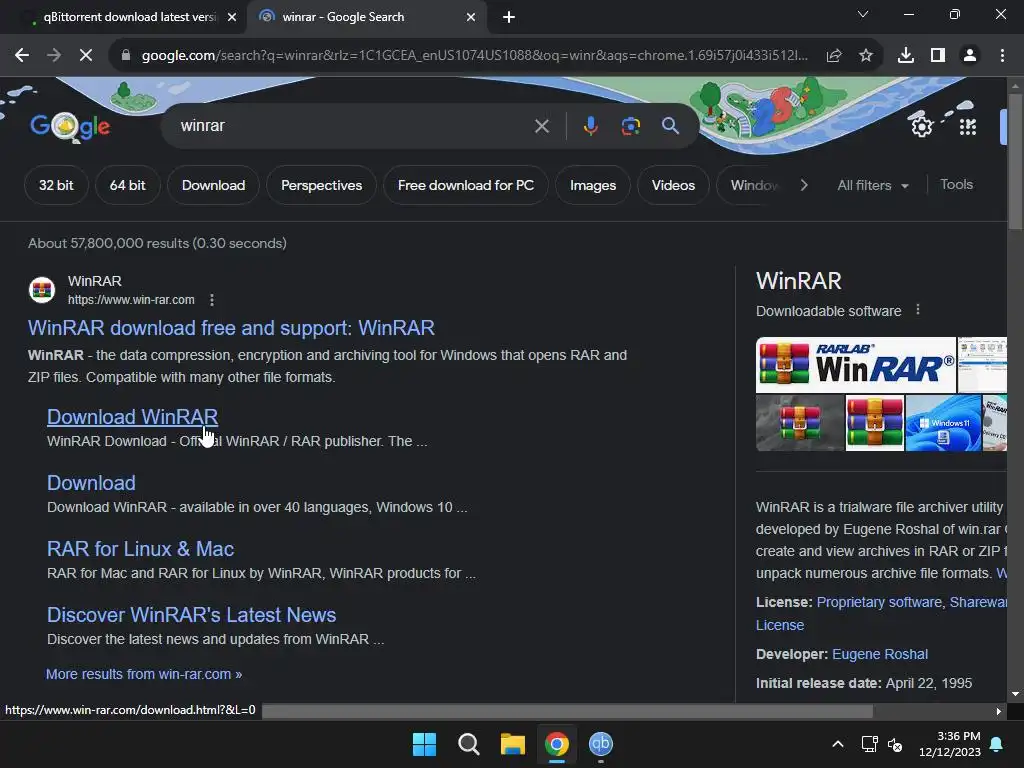Open knowledge panel more options dots

[x=918, y=310]
